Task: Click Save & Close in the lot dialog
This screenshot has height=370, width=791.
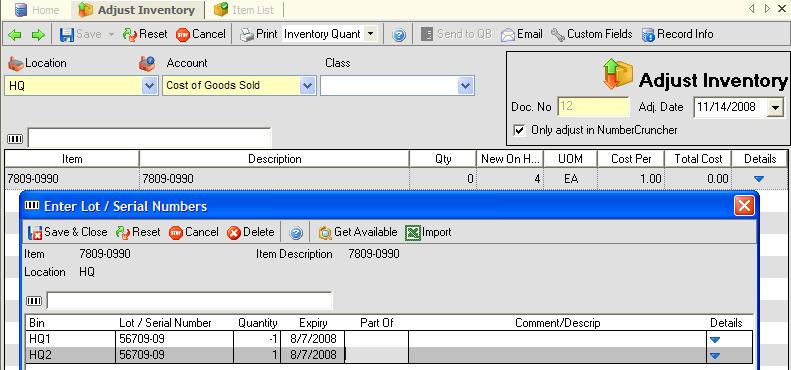Action: [x=68, y=232]
